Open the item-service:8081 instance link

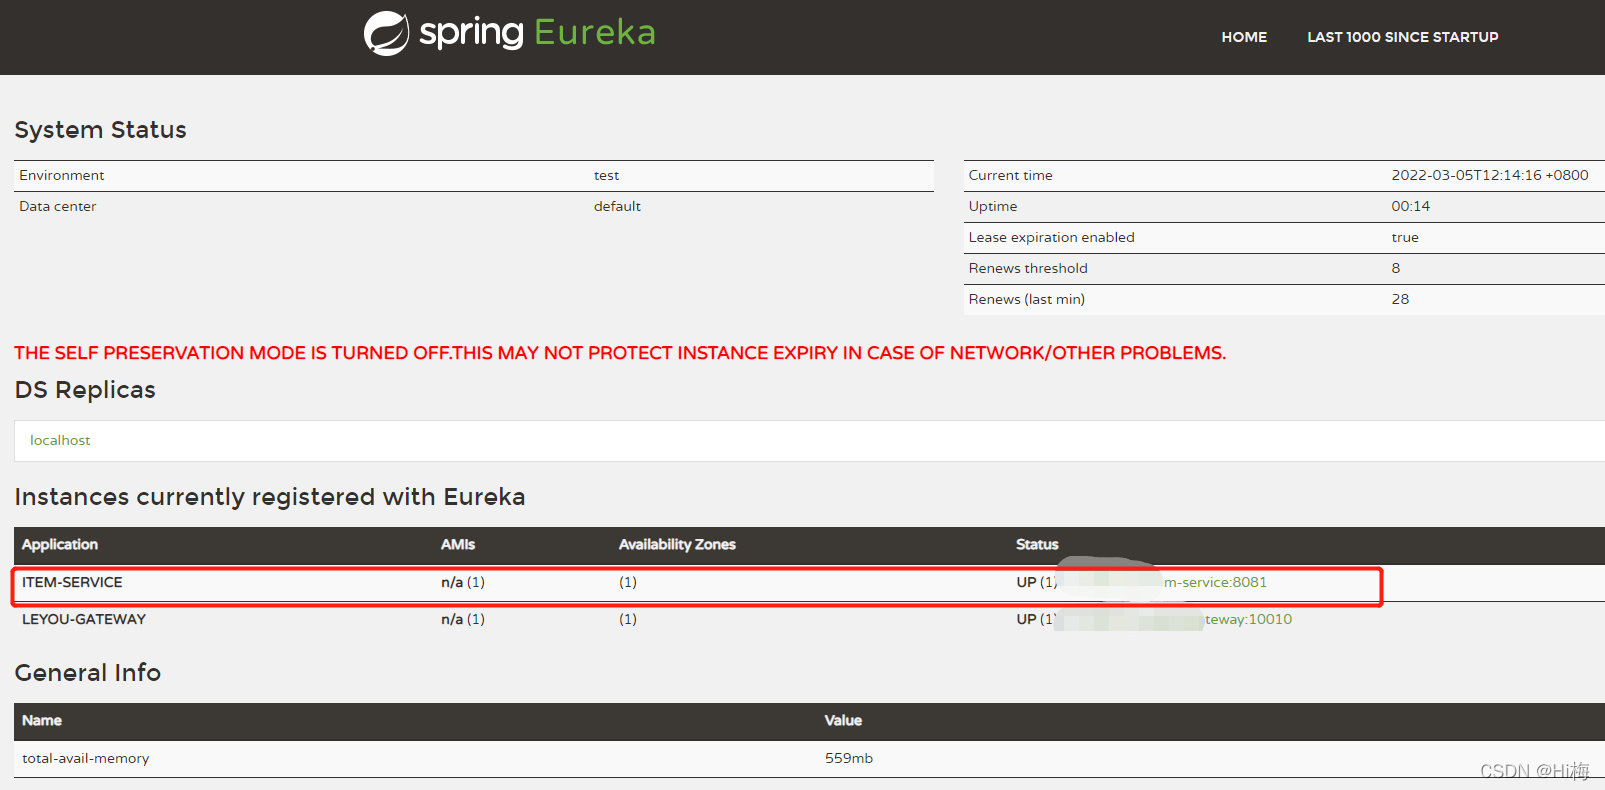(x=1215, y=582)
